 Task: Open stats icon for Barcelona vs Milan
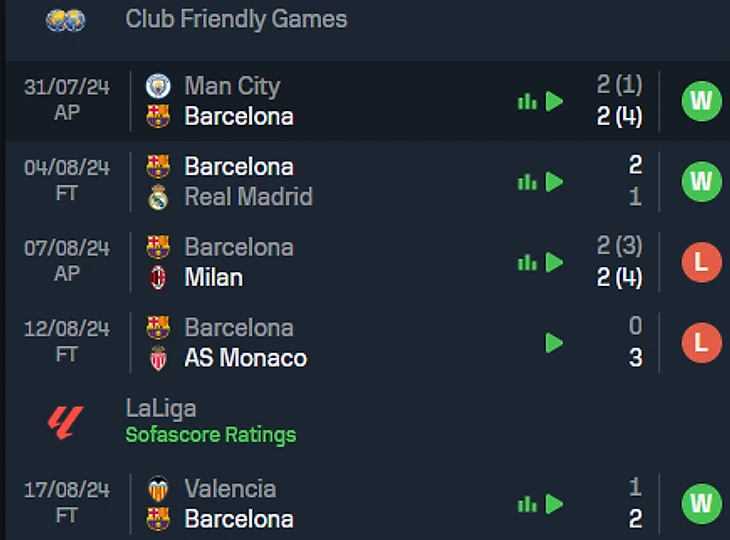[x=527, y=263]
